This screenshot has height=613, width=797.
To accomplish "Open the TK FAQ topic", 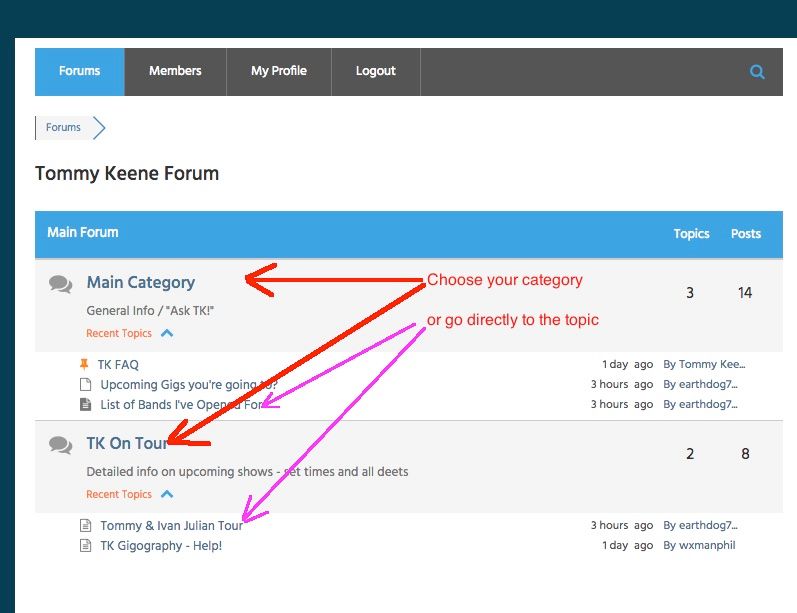I will pos(118,364).
